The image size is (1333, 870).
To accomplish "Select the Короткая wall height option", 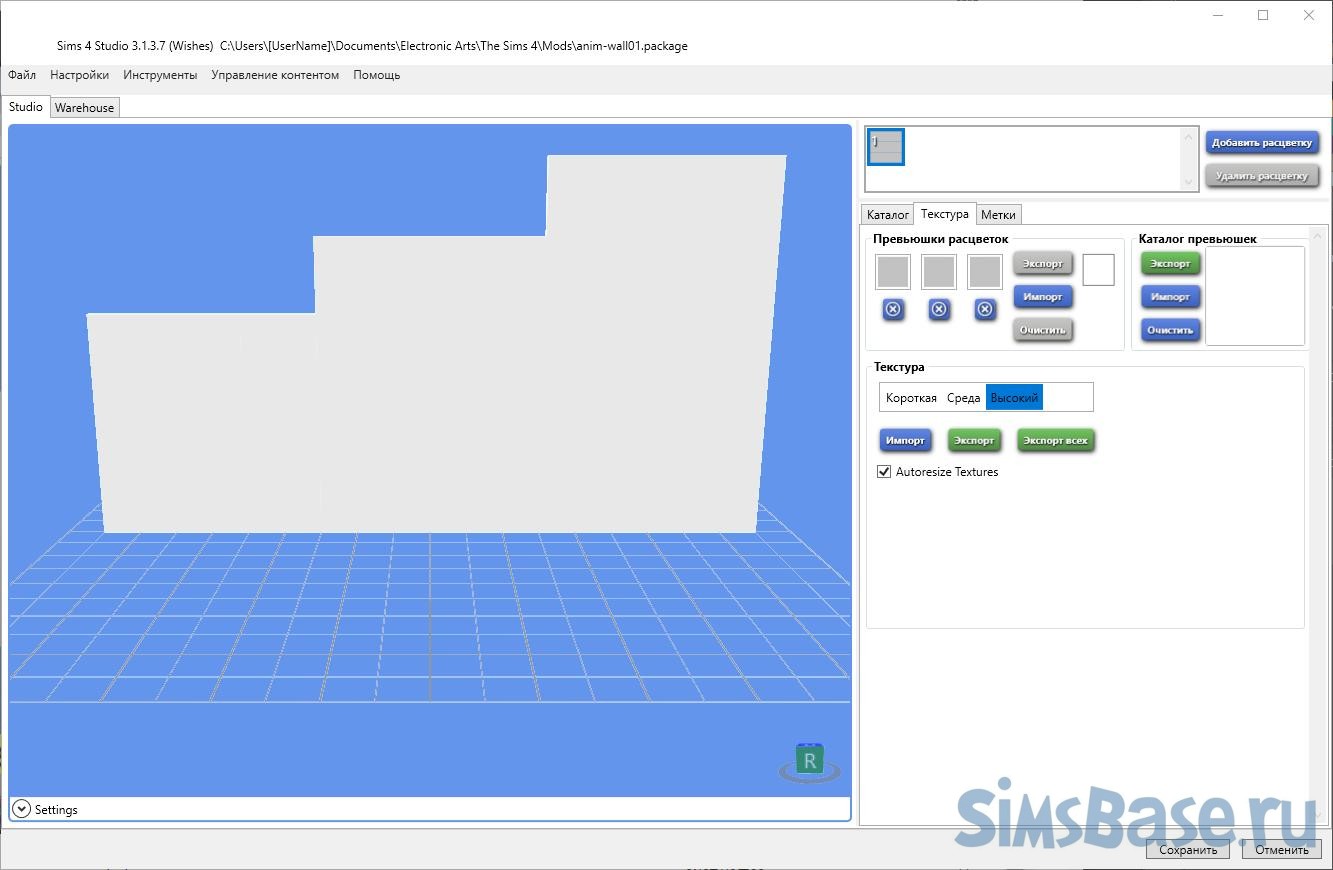I will coord(911,398).
